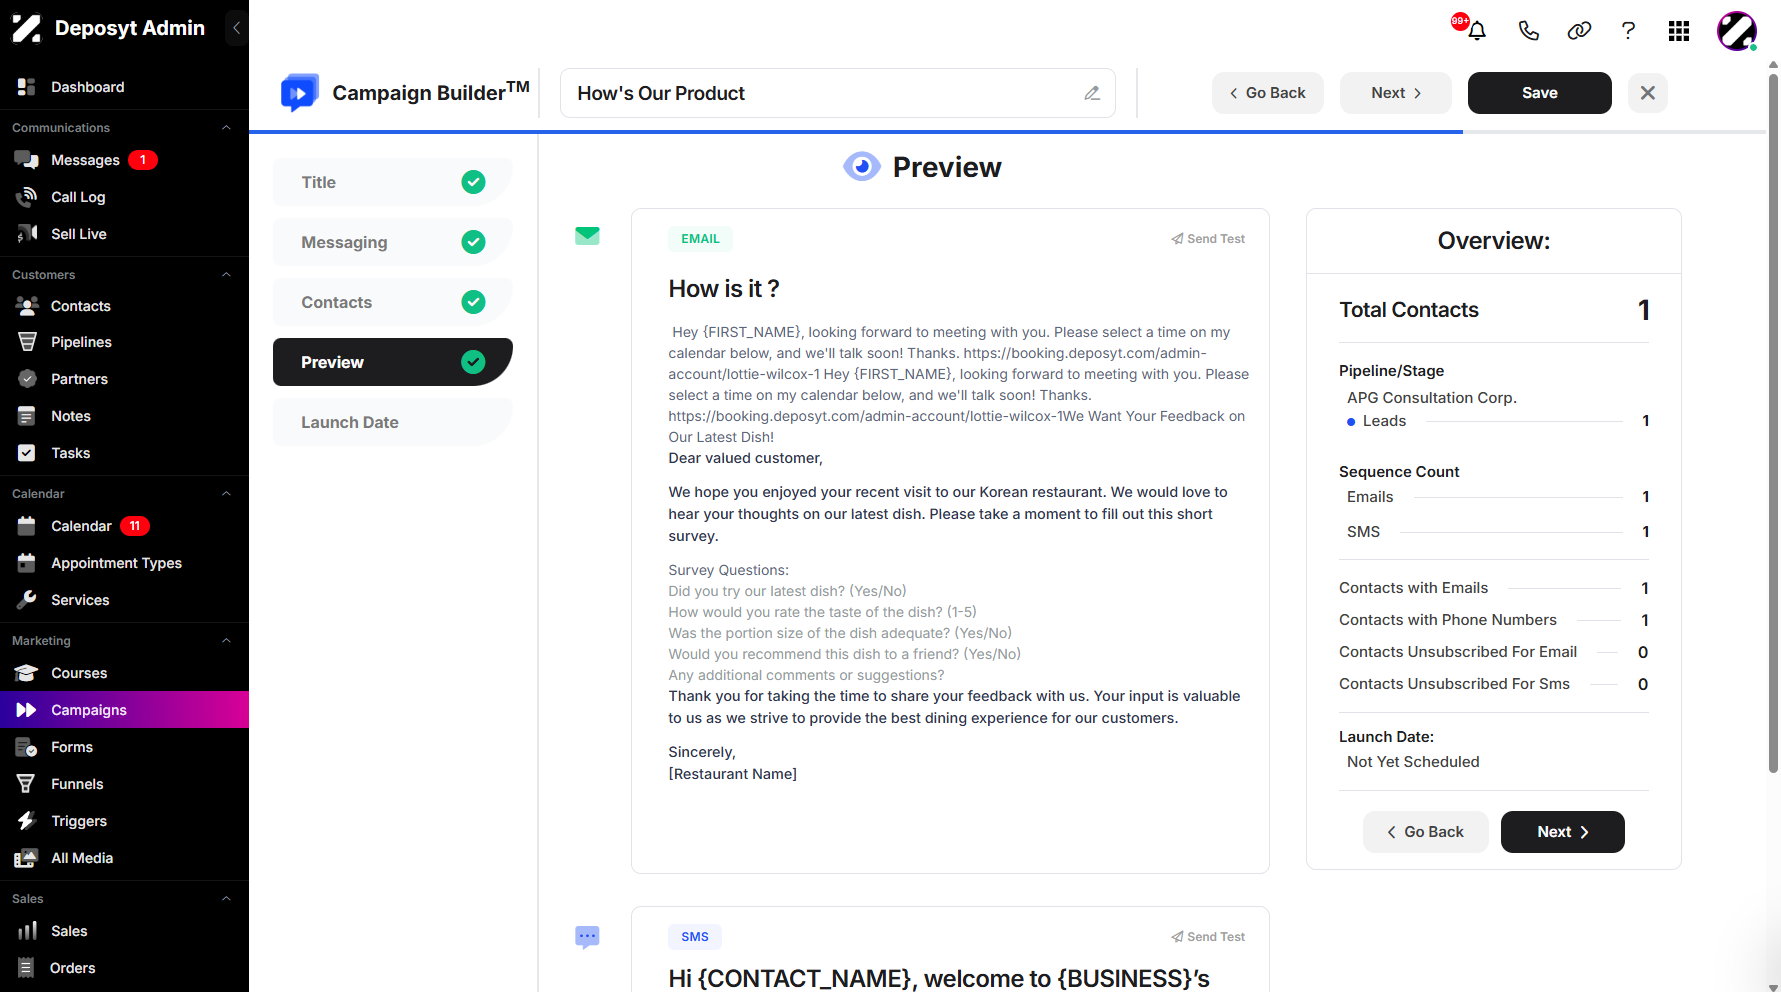The image size is (1781, 992).
Task: Close the campaign builder with X
Action: tap(1648, 93)
